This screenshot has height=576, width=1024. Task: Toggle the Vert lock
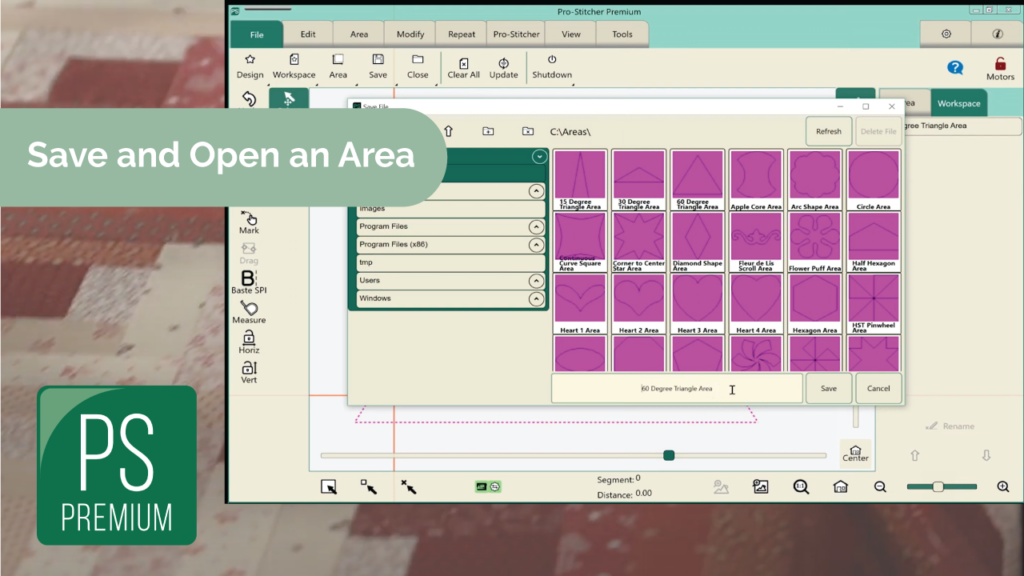click(x=249, y=369)
